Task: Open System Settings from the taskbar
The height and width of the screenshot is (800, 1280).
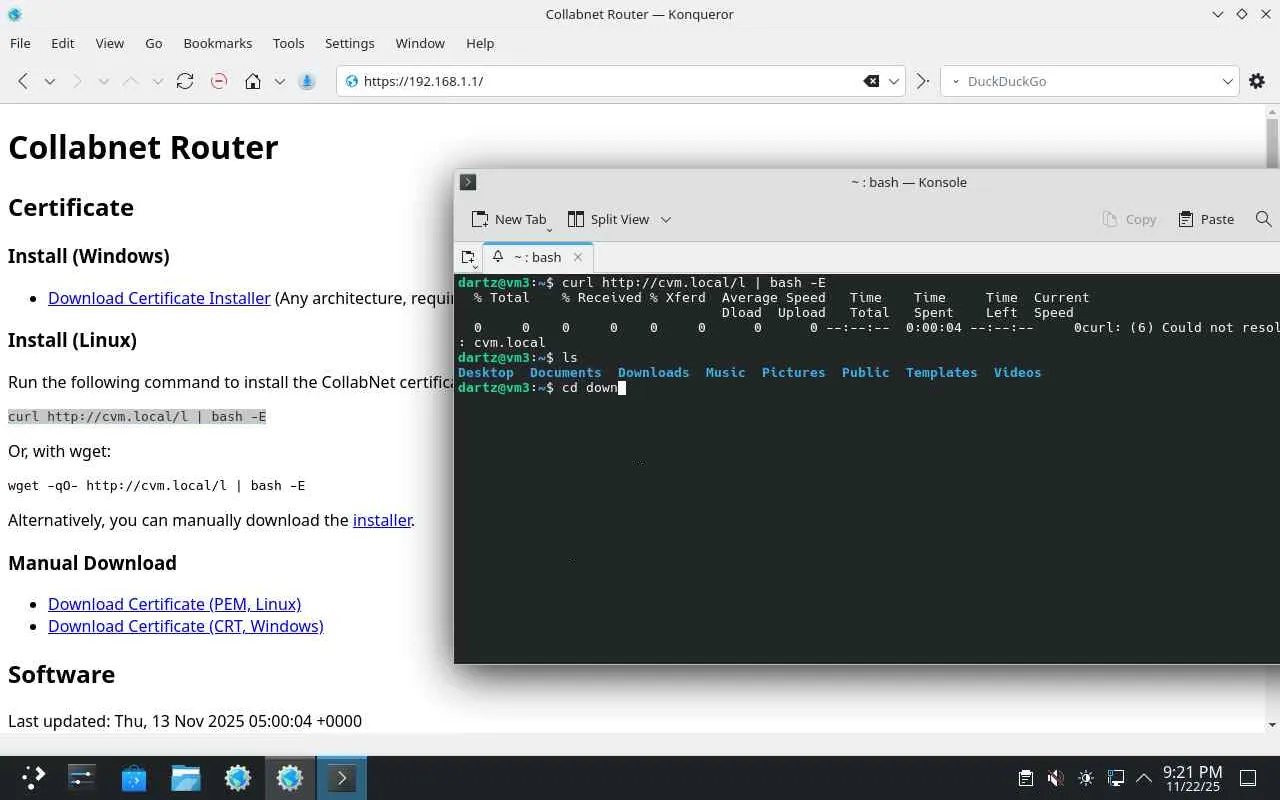Action: [81, 777]
